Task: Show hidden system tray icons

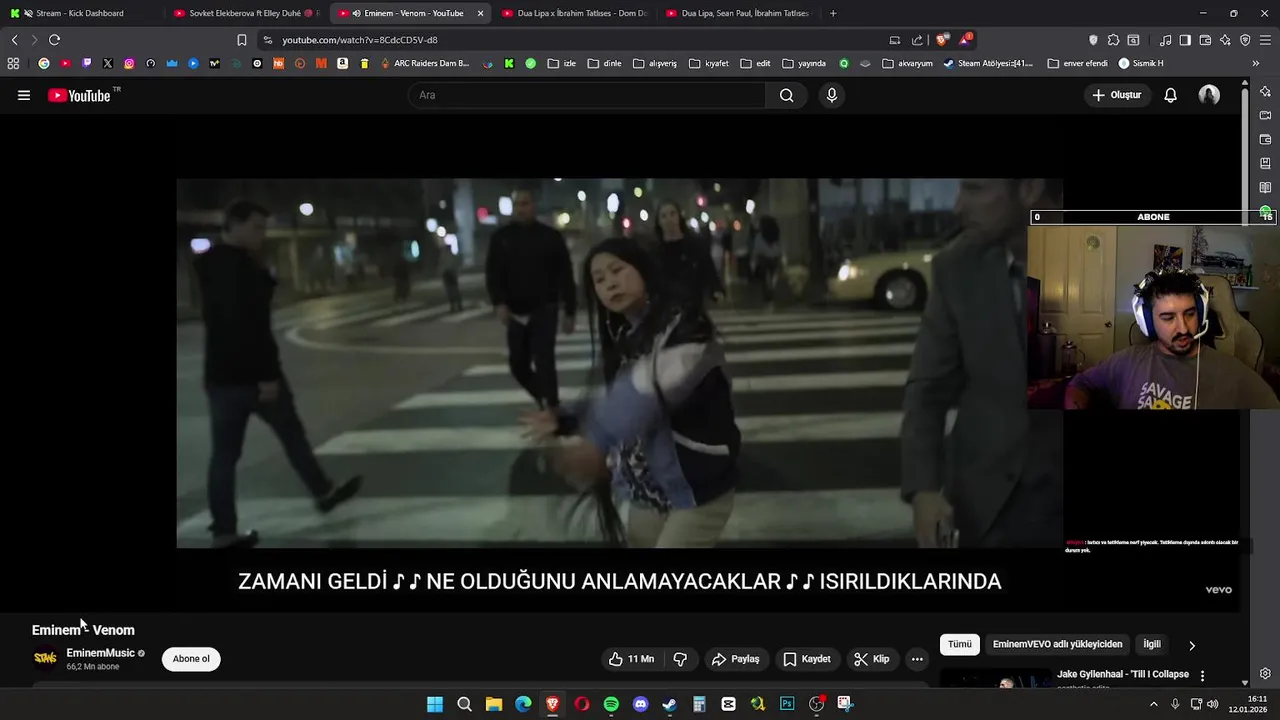Action: 1153,704
